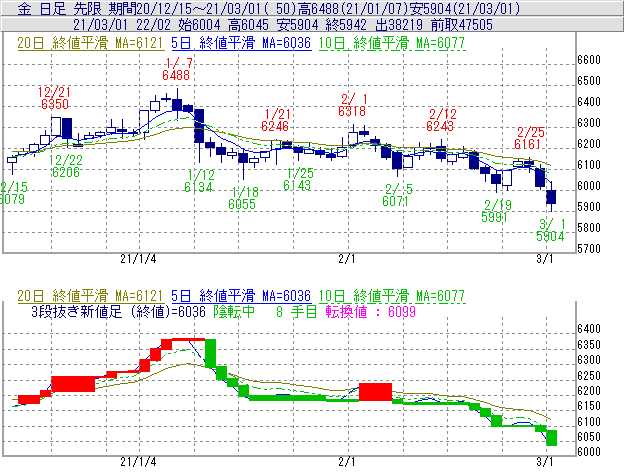The width and height of the screenshot is (624, 473).
Task: Click the 2/1 6318 high label
Action: coord(353,105)
